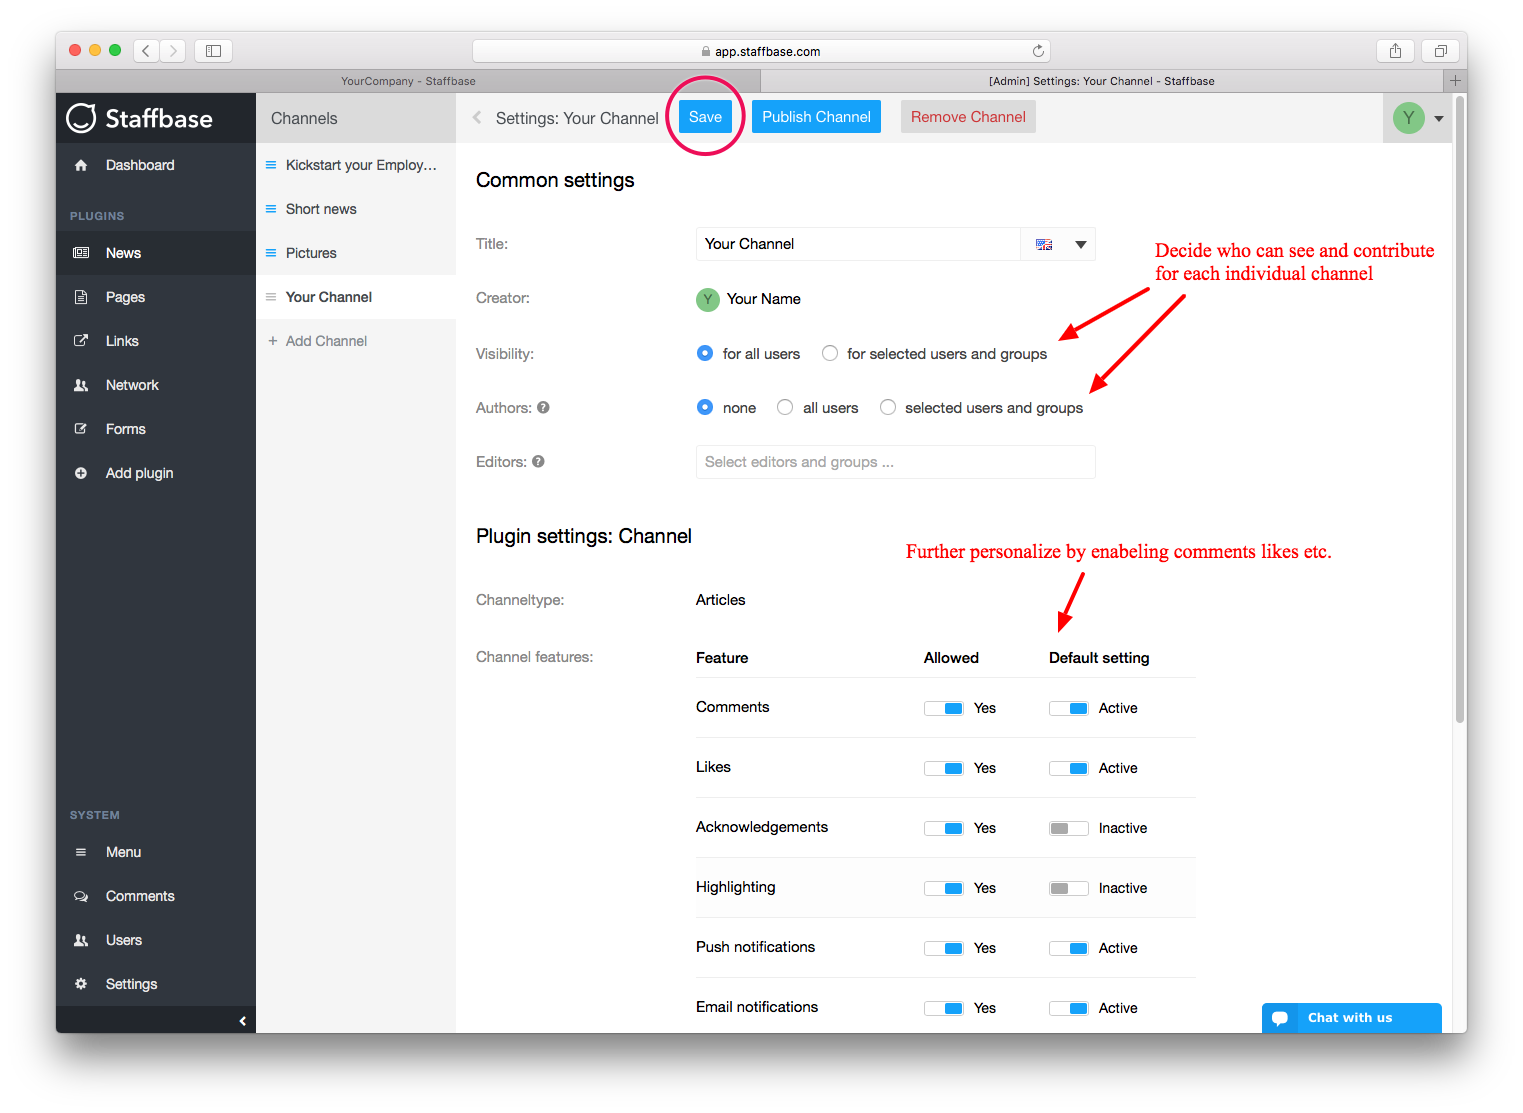The image size is (1523, 1113).
Task: Click Remove Channel
Action: click(x=967, y=116)
